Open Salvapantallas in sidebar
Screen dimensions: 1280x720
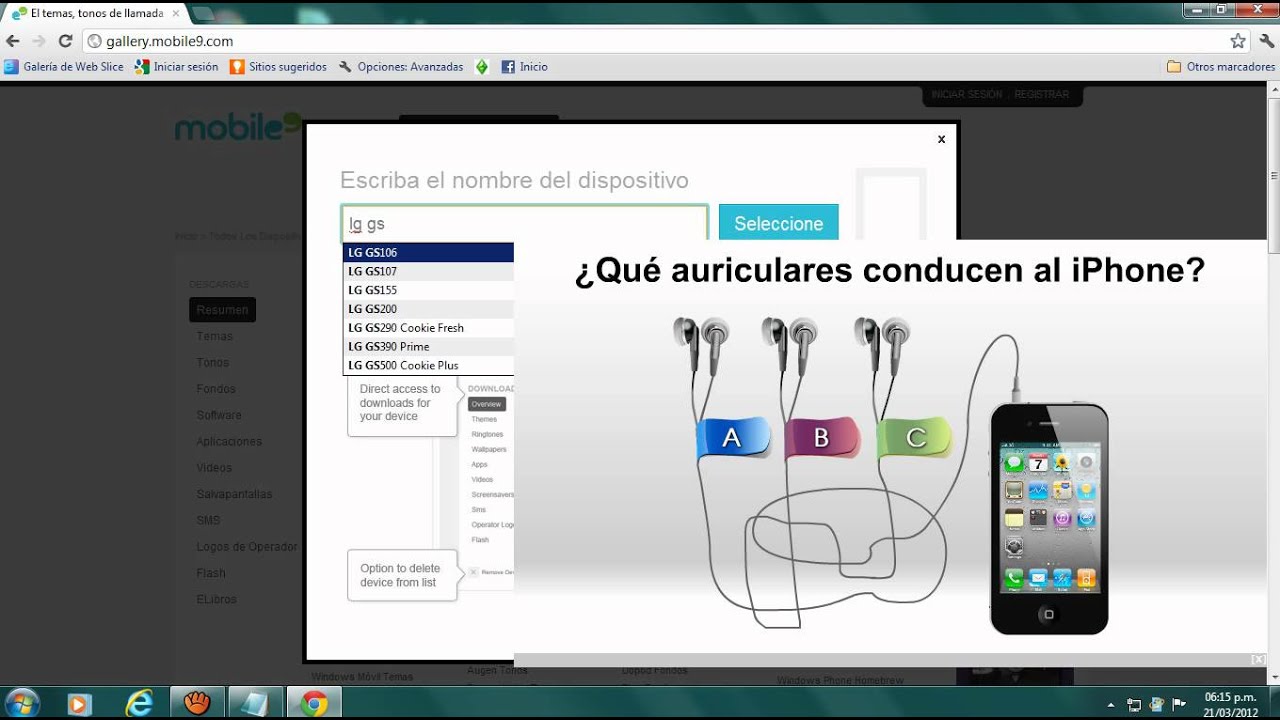pyautogui.click(x=234, y=494)
